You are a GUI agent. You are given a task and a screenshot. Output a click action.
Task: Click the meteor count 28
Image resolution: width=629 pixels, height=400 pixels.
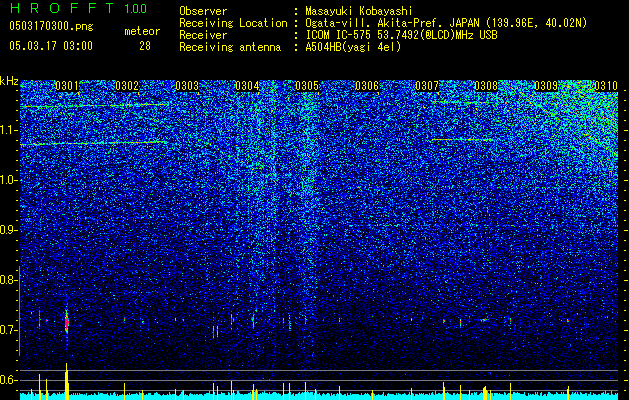[x=145, y=46]
